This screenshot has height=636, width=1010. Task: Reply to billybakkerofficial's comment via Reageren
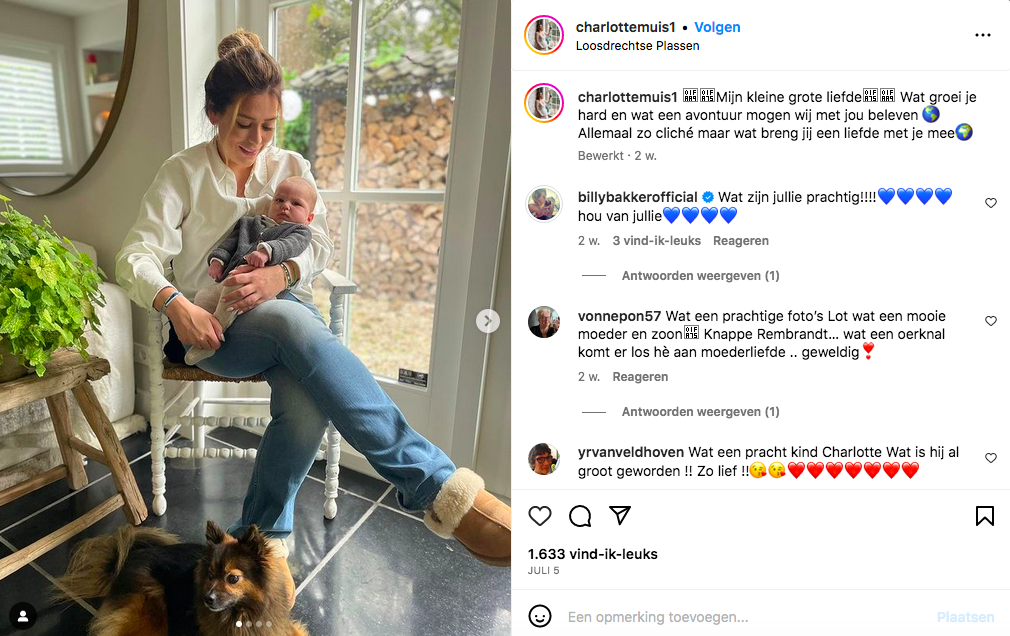point(740,240)
